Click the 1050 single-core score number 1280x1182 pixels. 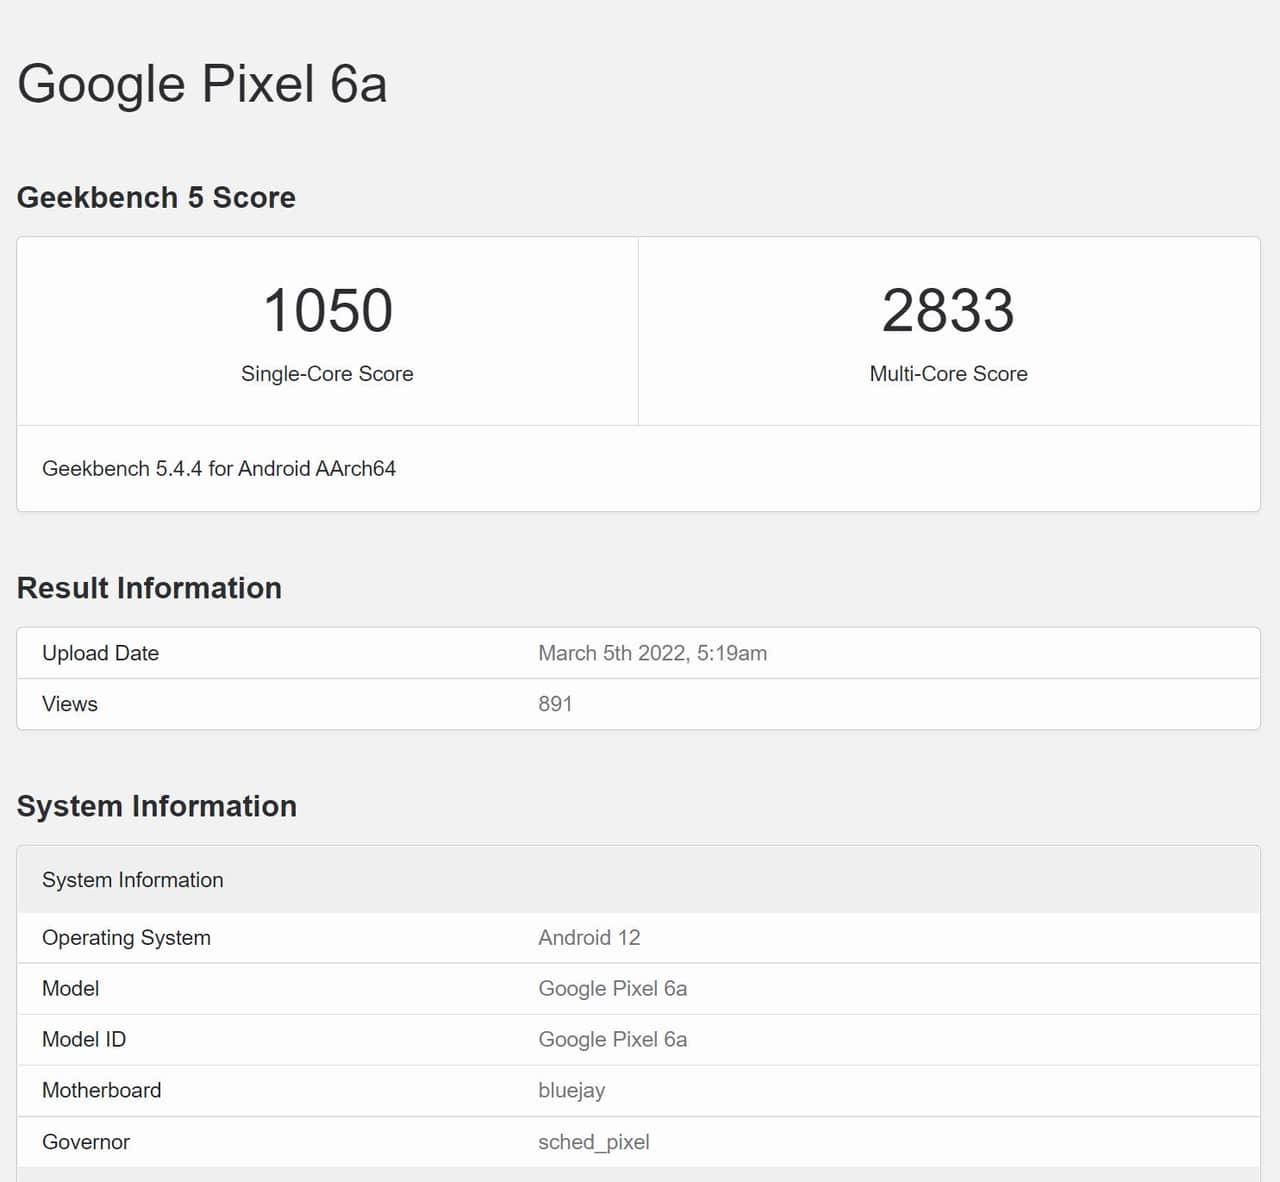pyautogui.click(x=327, y=311)
